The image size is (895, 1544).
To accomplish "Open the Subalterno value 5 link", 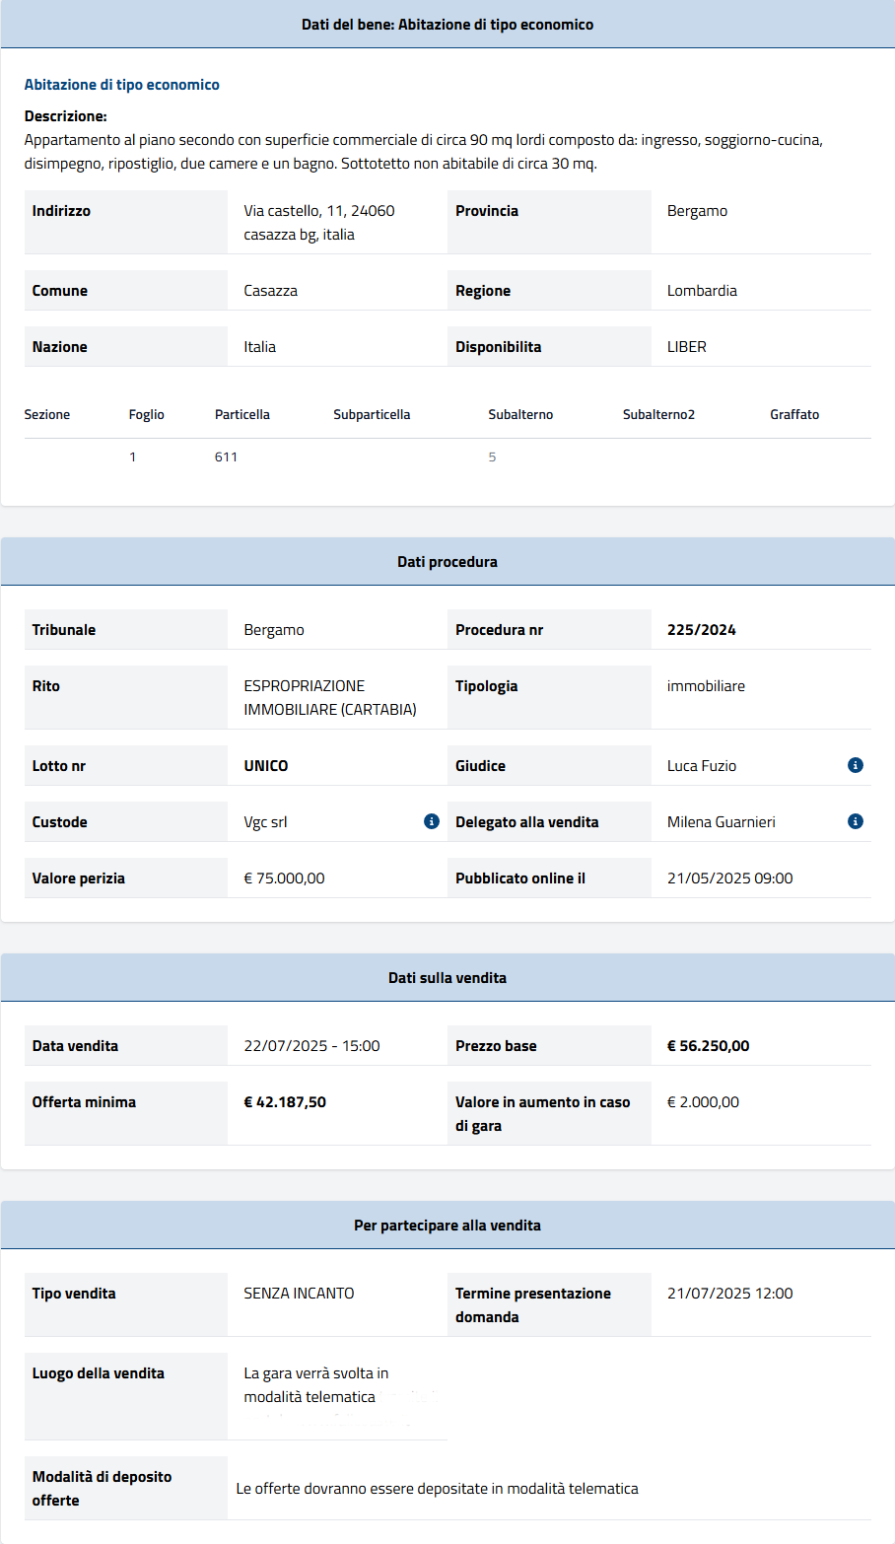I will (x=492, y=457).
